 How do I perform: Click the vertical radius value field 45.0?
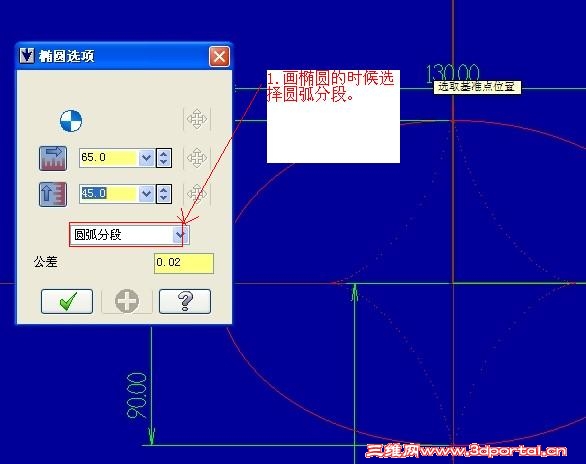pos(109,194)
